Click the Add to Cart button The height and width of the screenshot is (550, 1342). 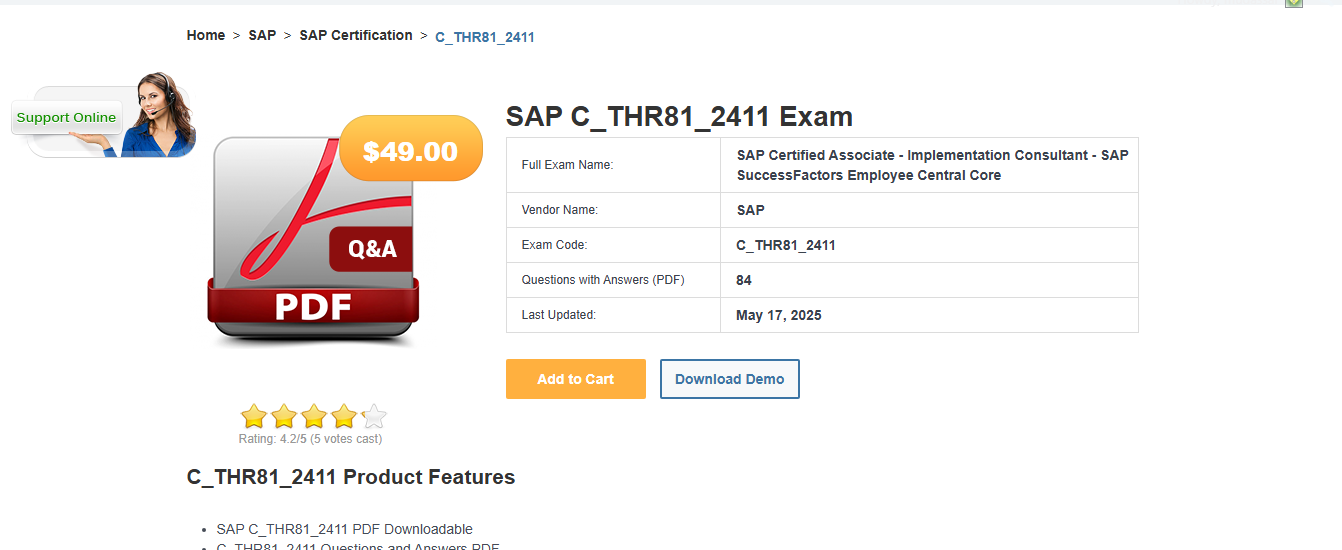[x=575, y=379]
